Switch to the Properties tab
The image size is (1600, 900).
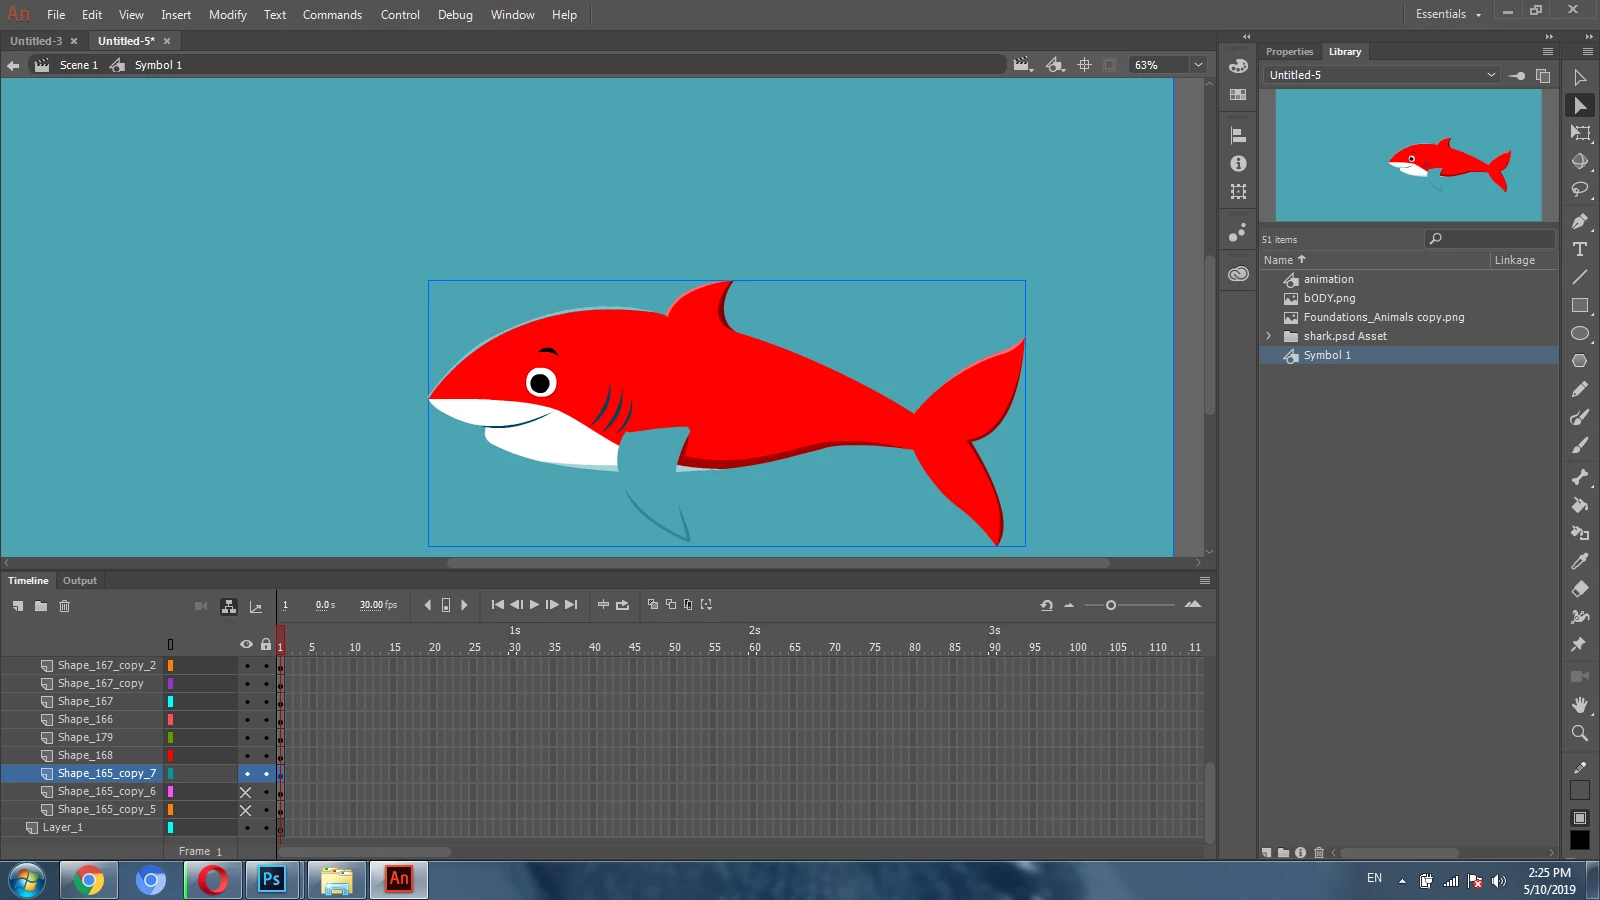pos(1289,52)
